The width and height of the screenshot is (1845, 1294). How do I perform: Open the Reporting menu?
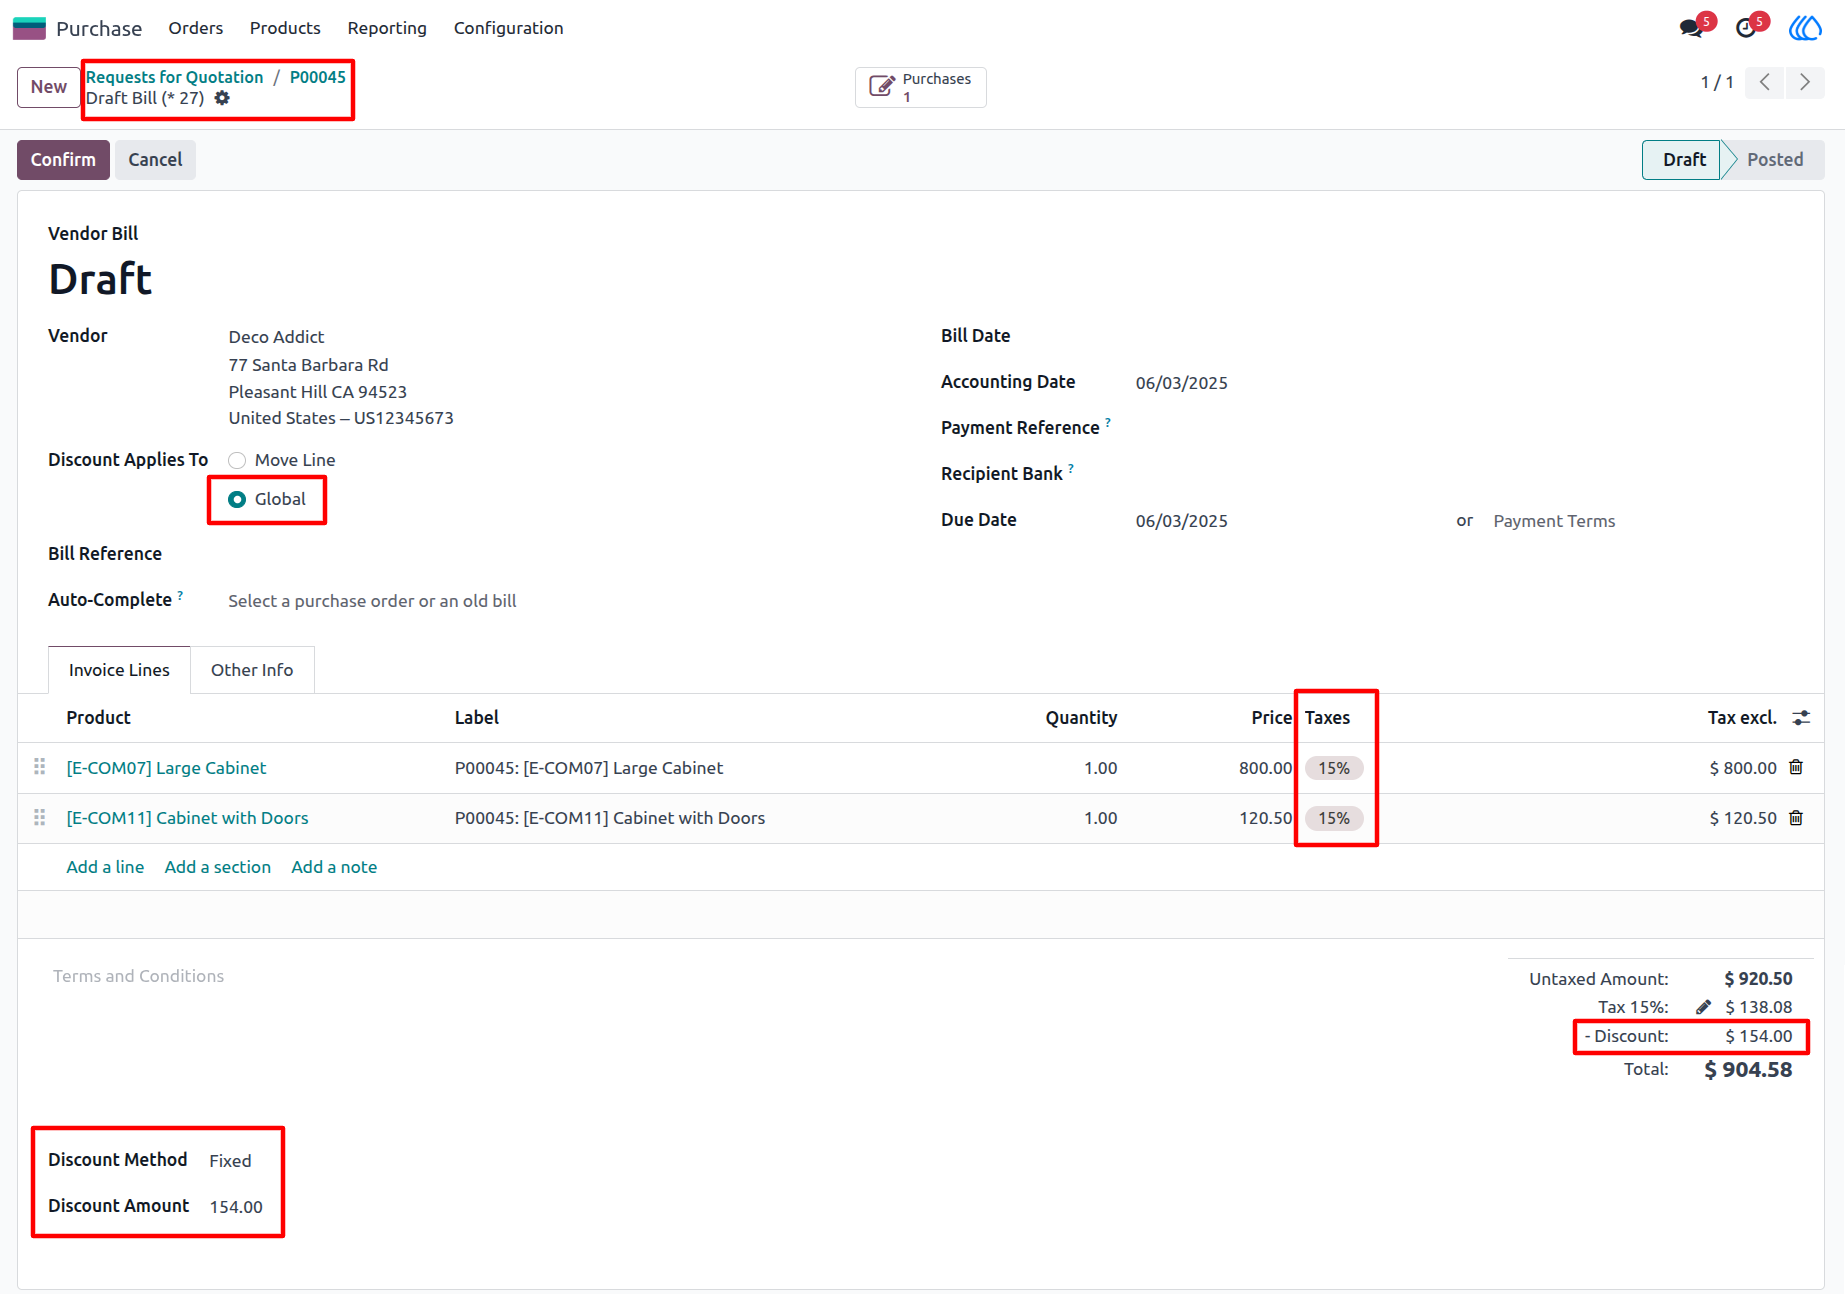pos(387,28)
